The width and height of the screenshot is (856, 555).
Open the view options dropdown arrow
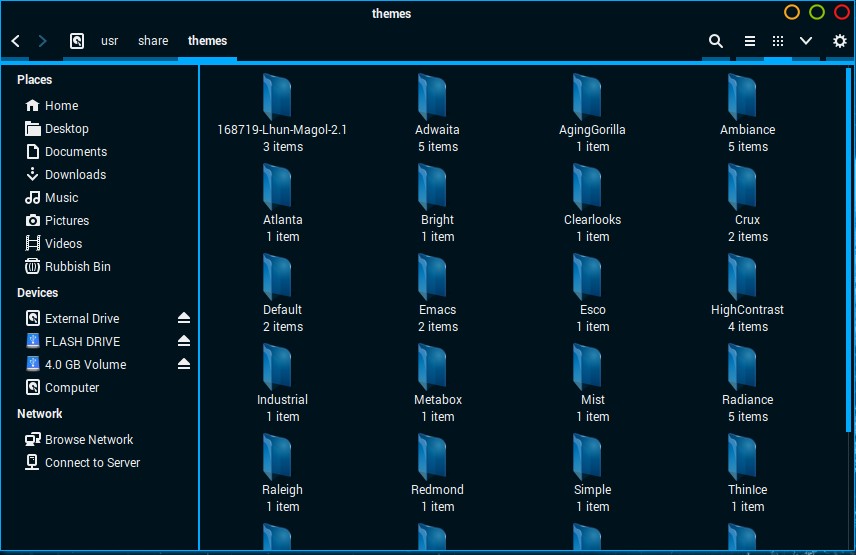point(806,41)
